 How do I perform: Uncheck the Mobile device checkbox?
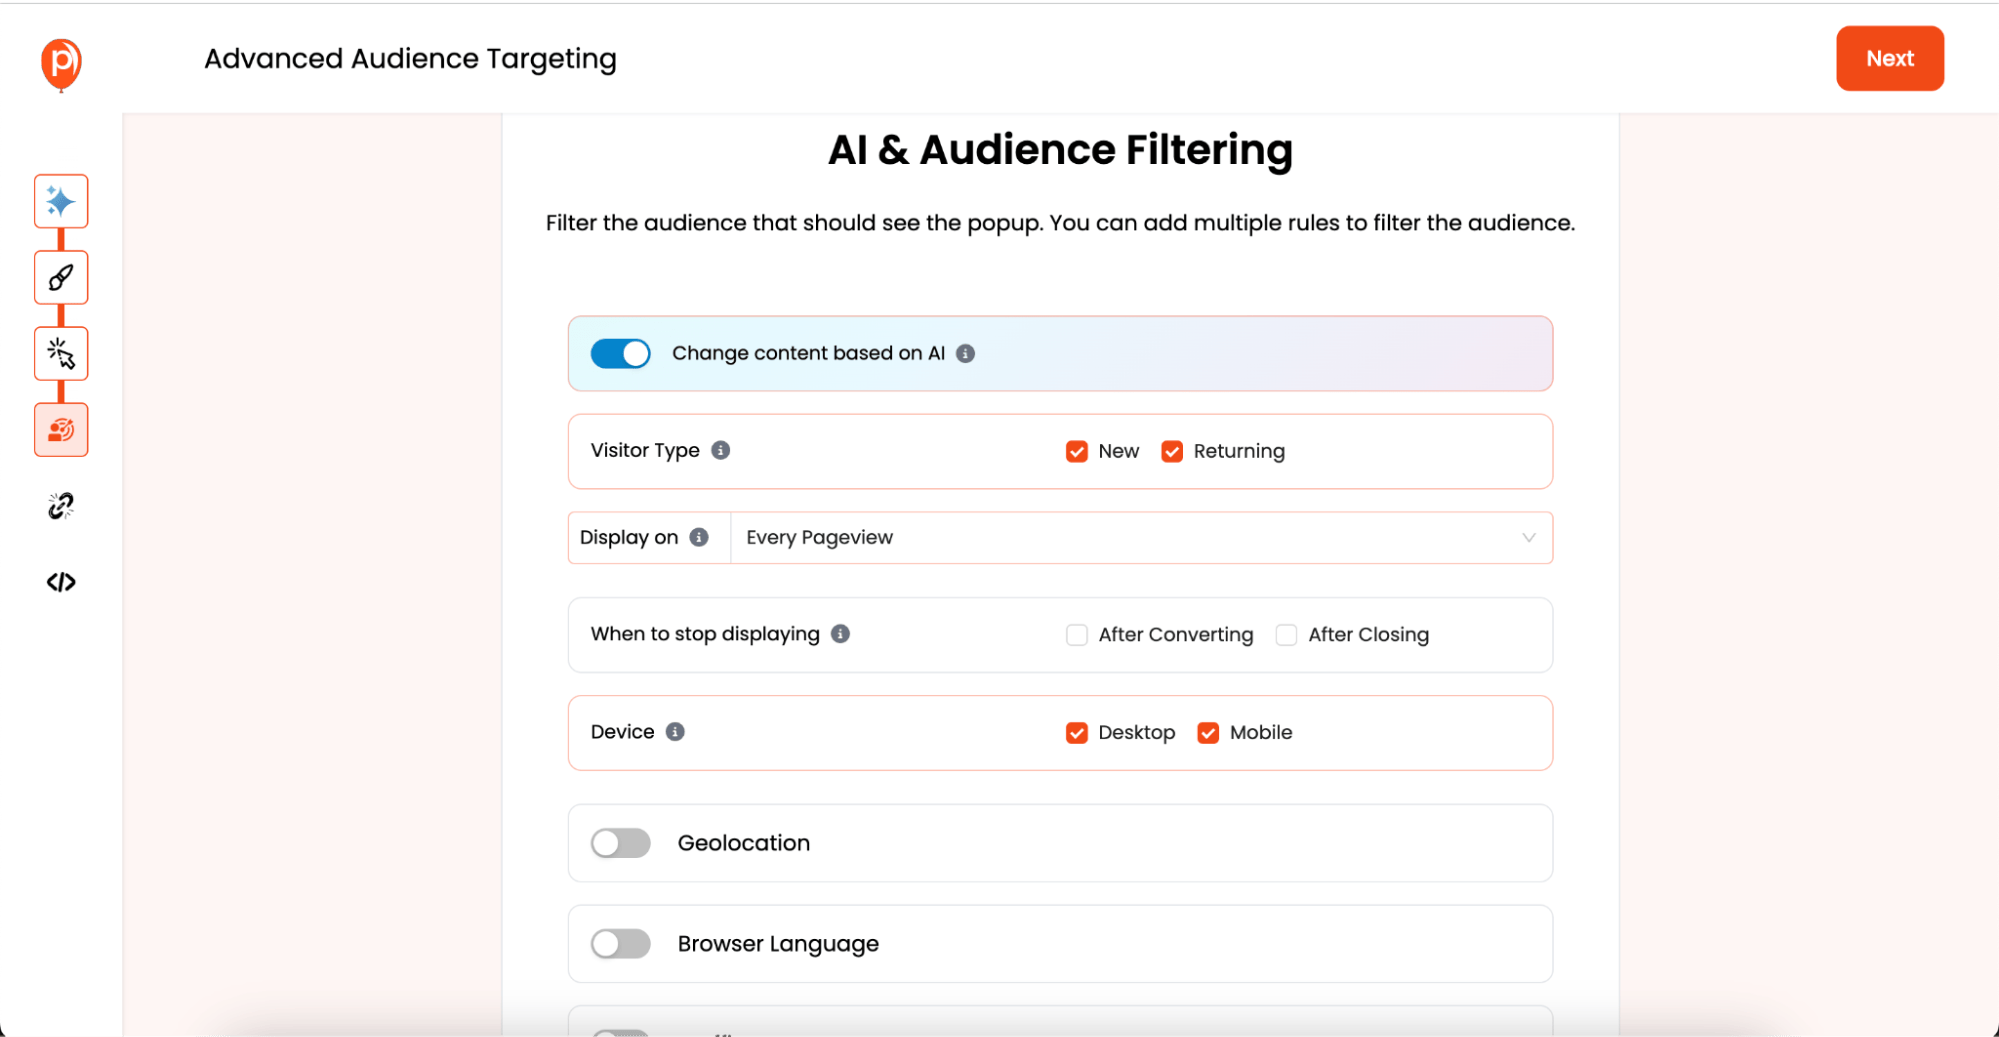1208,733
